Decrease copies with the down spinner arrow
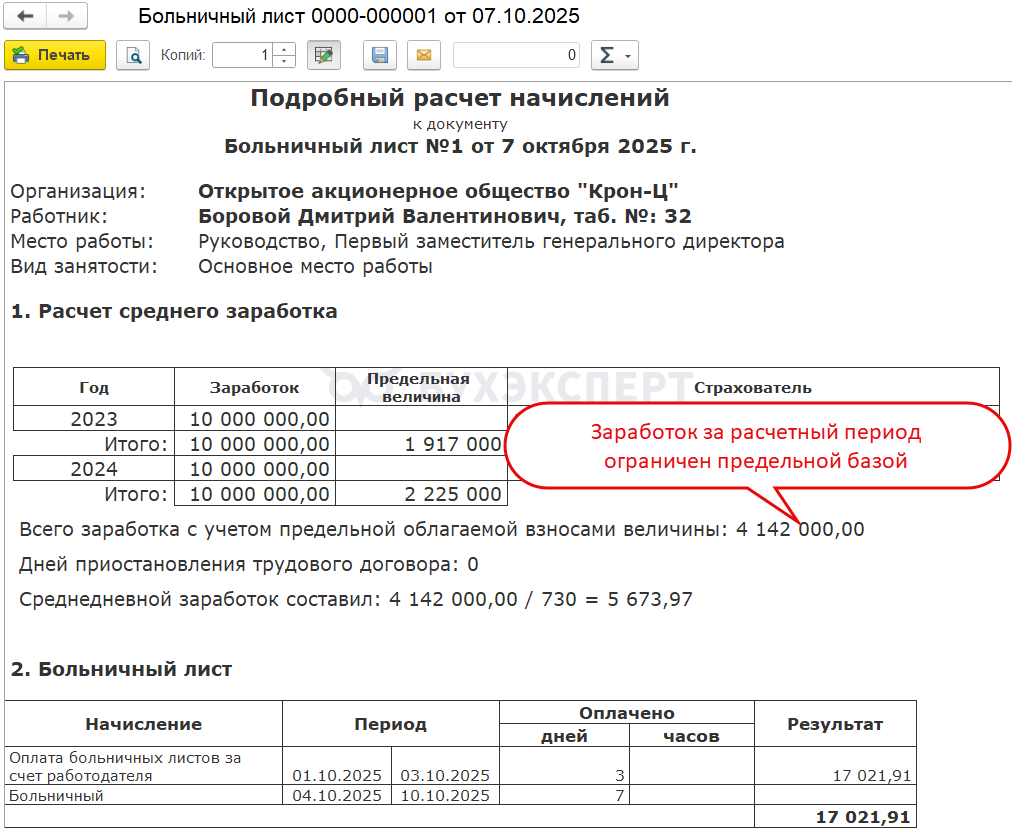The height and width of the screenshot is (828, 1012). tap(284, 62)
